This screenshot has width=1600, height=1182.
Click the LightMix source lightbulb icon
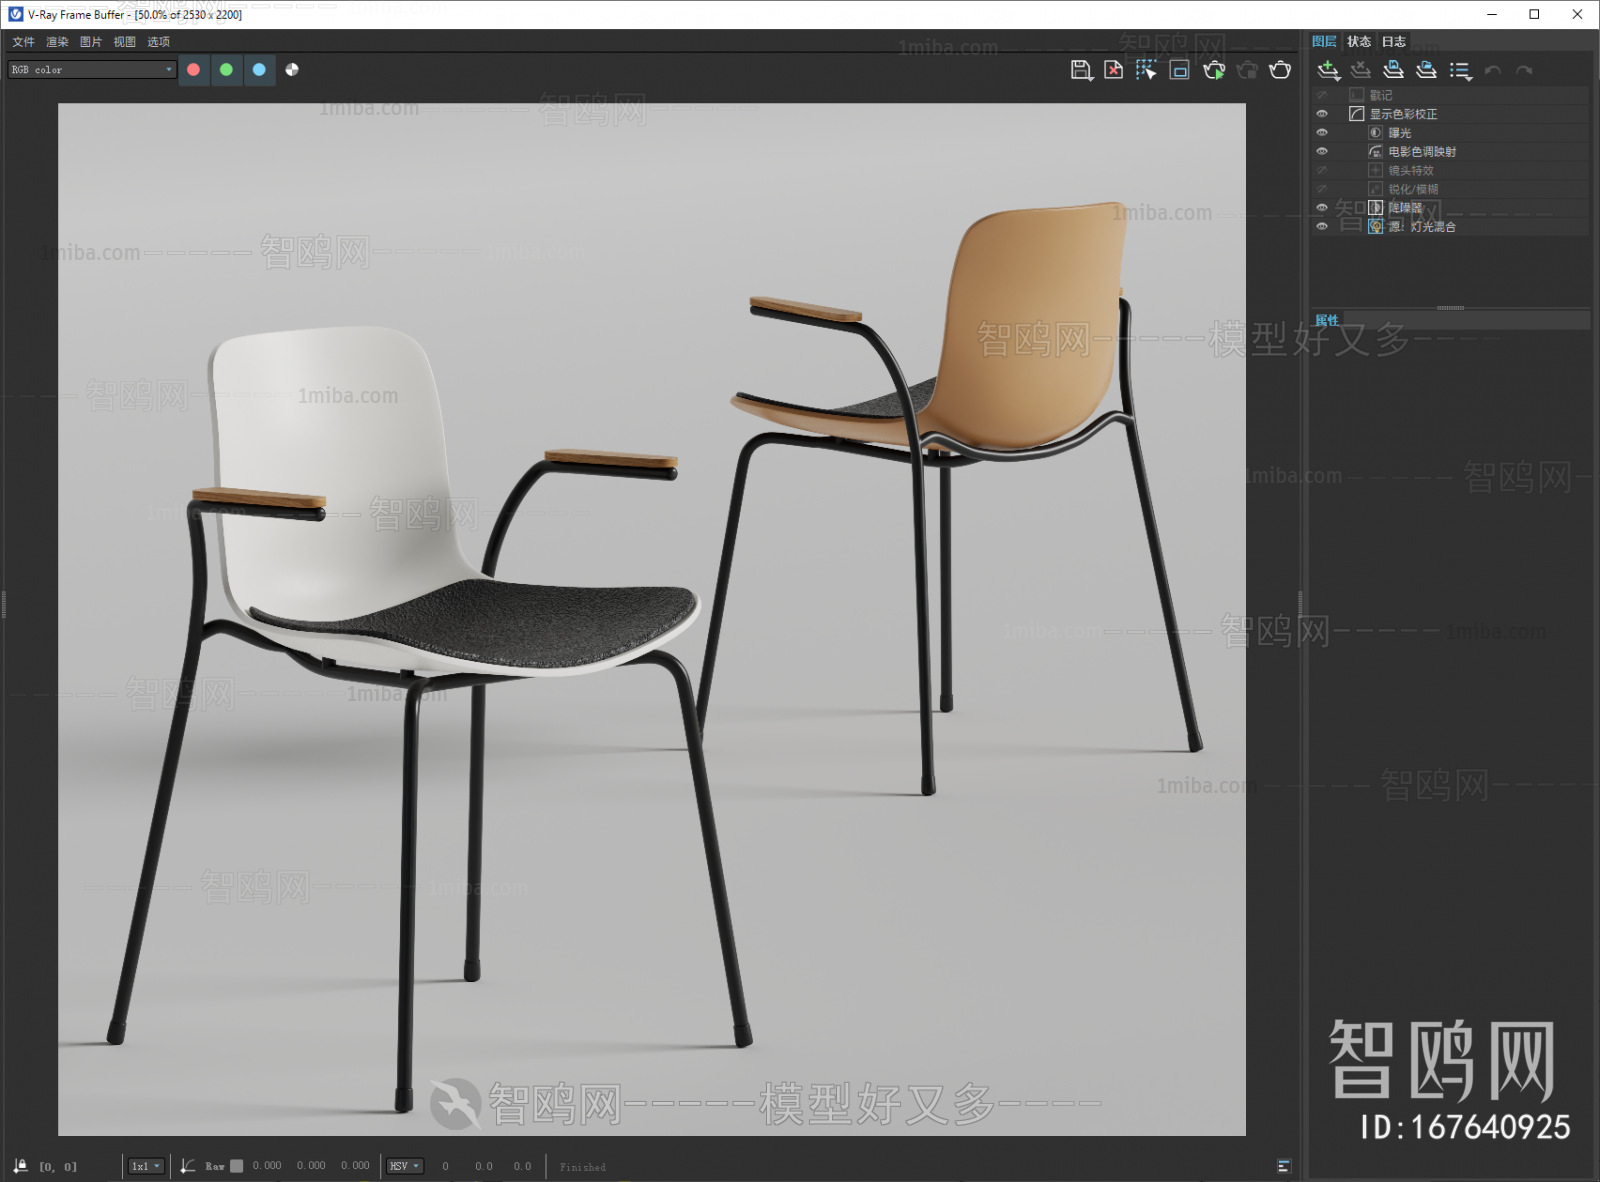(x=1376, y=227)
